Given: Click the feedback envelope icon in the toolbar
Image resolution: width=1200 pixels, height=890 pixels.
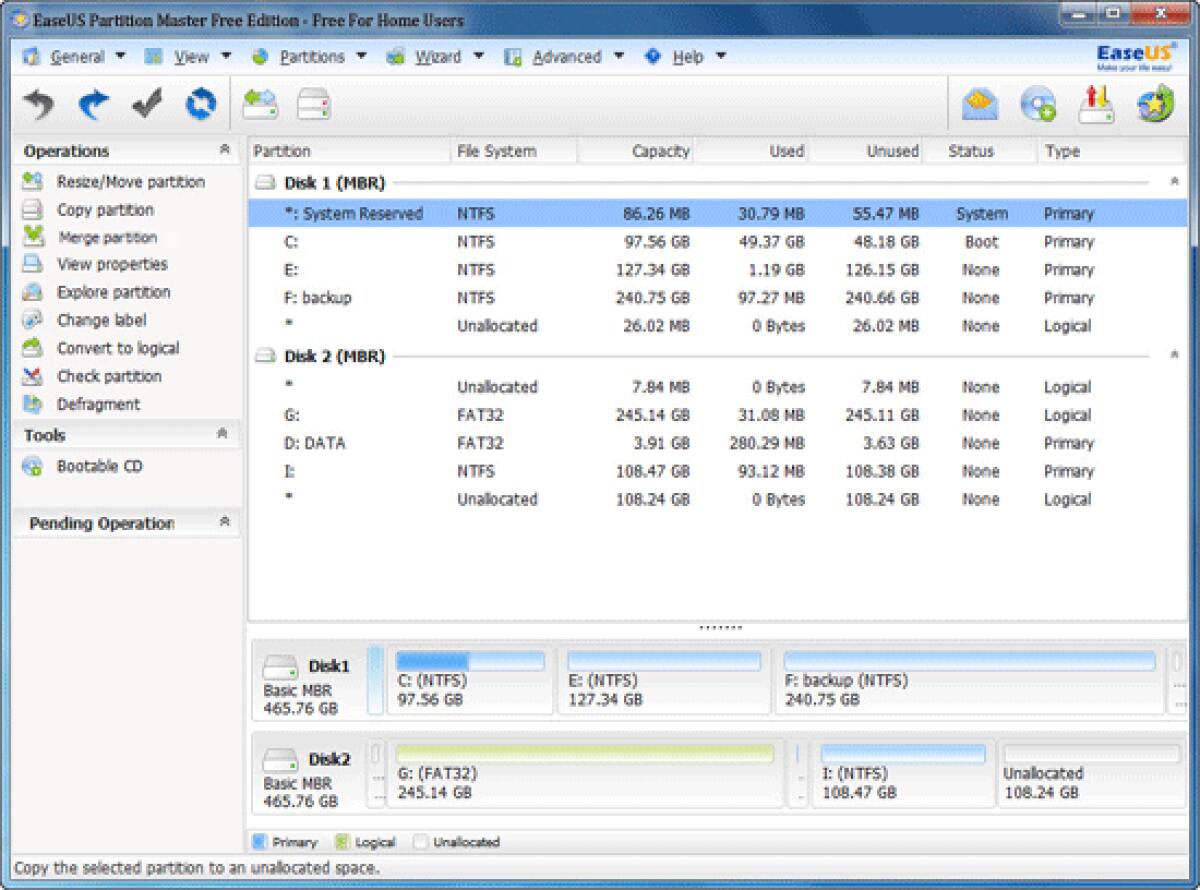Looking at the screenshot, I should (979, 103).
